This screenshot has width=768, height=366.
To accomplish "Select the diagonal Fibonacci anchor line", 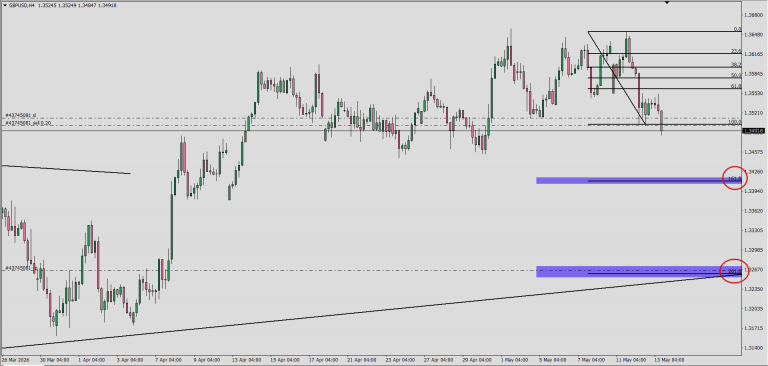I will pos(617,78).
